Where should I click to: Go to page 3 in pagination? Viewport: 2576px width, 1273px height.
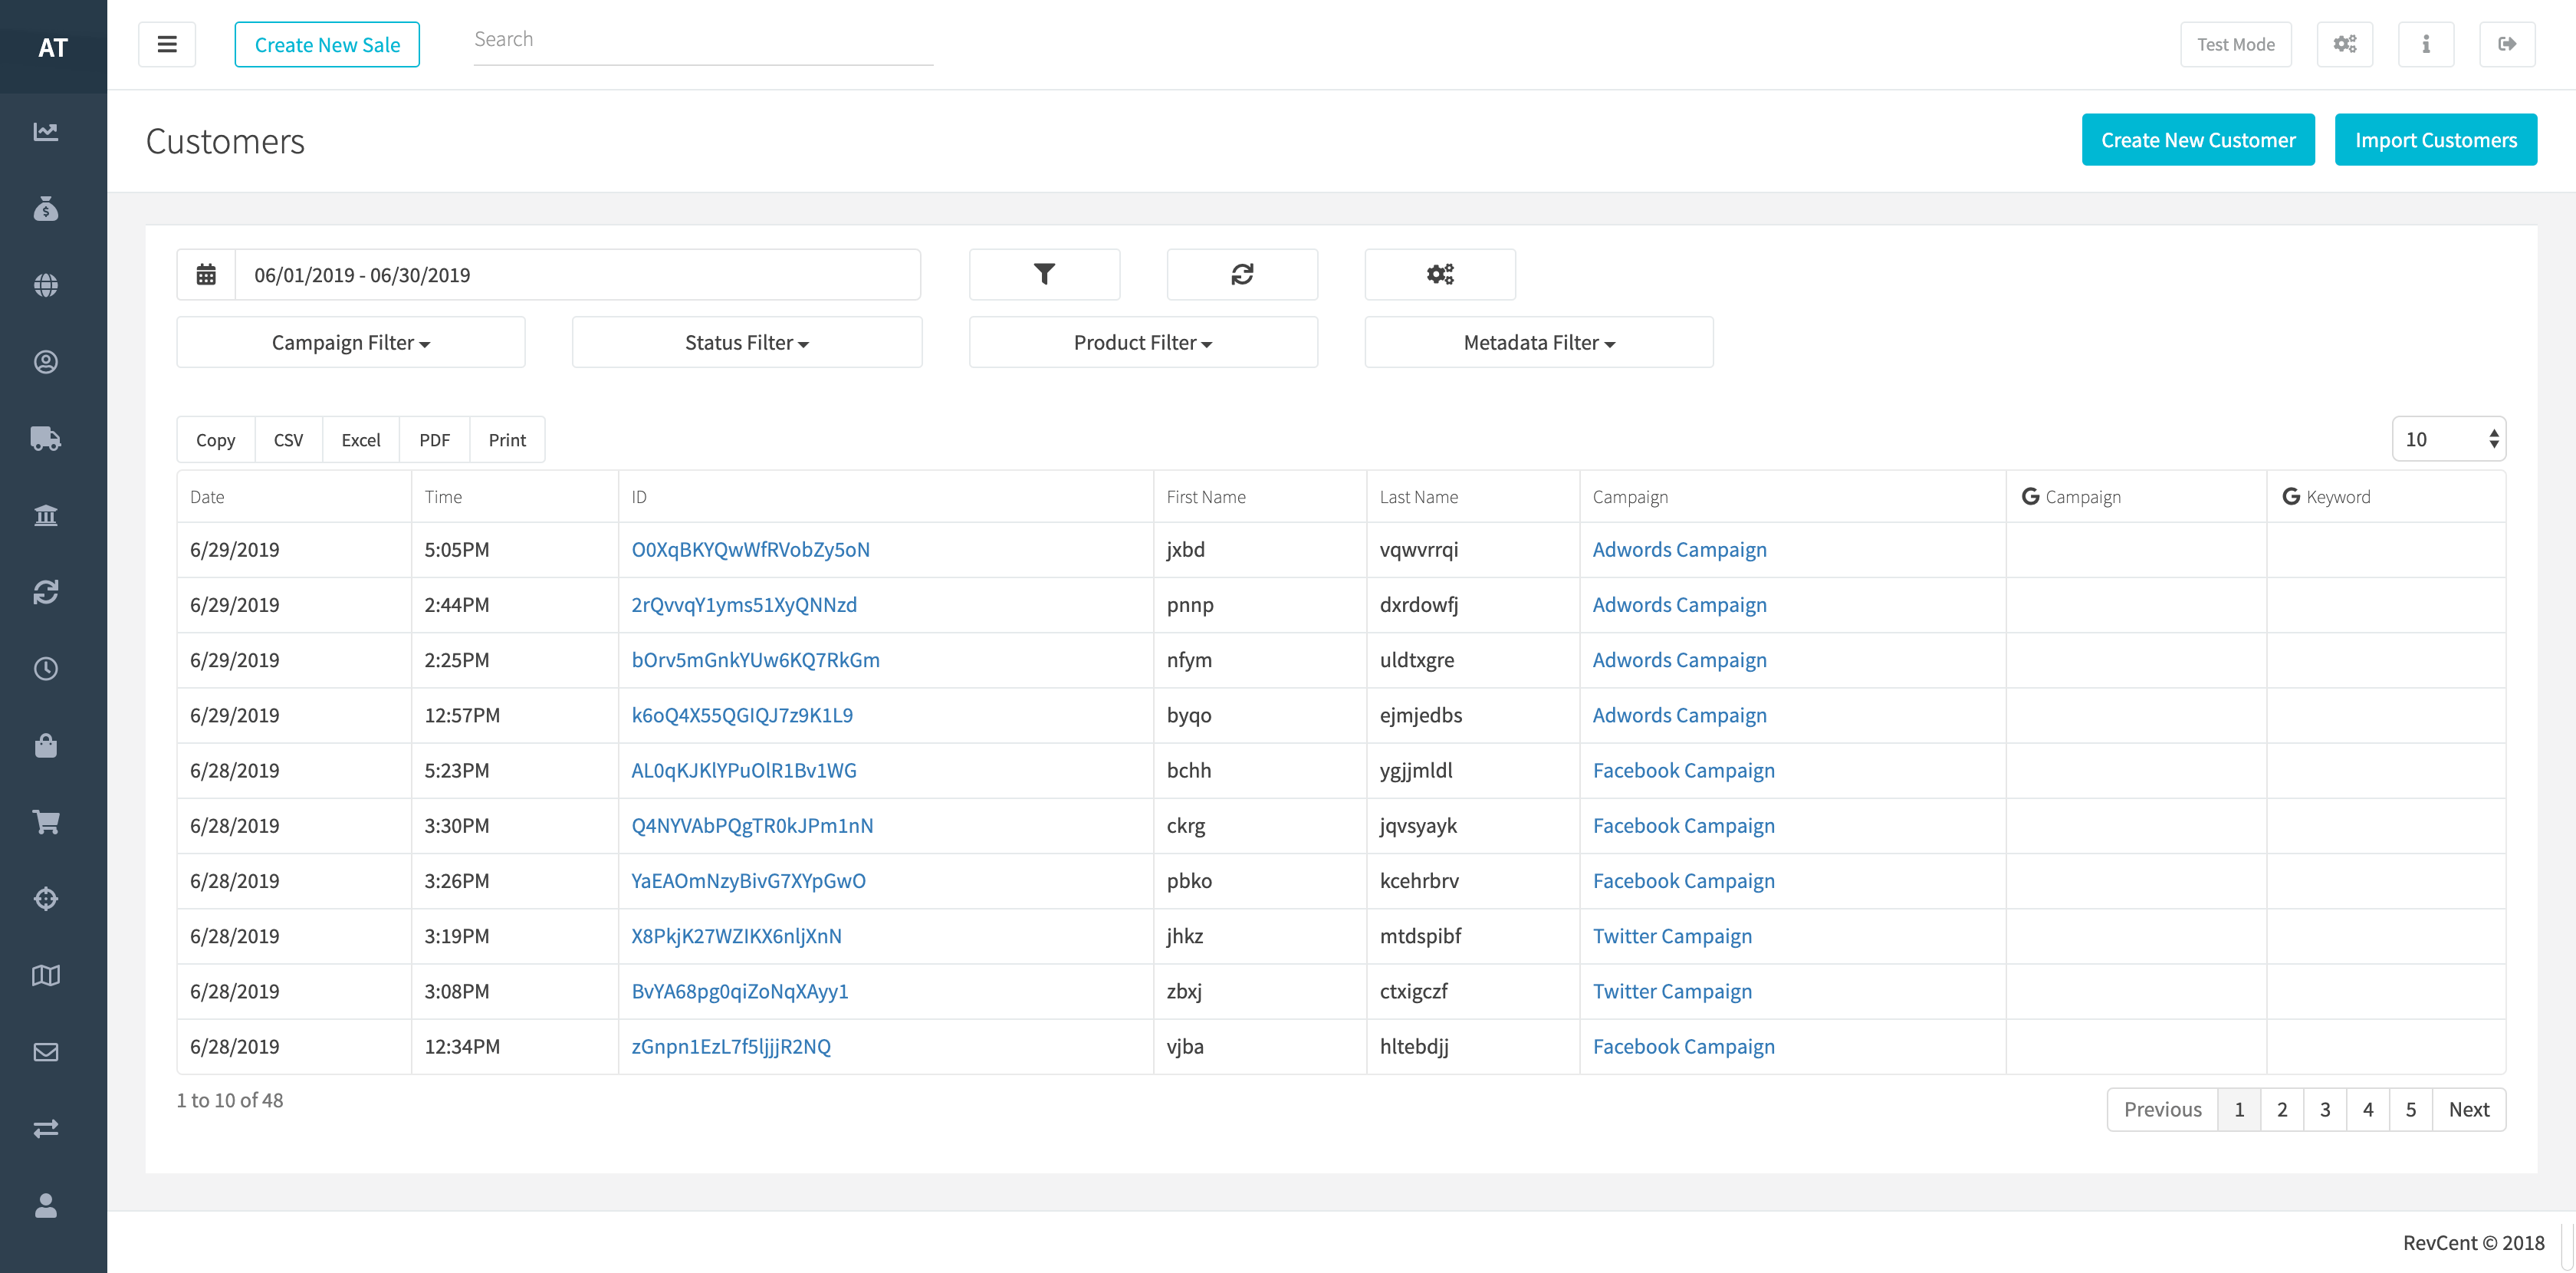[2325, 1109]
